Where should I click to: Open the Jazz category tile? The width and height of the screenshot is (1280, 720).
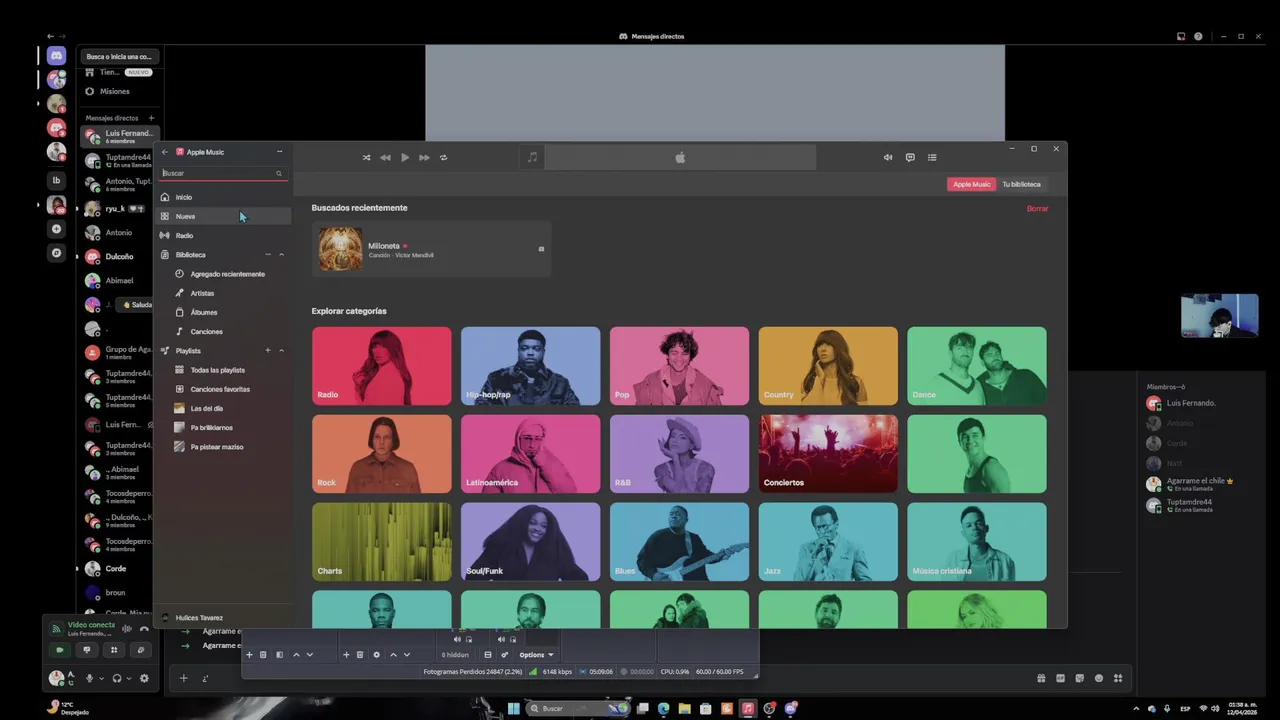(x=828, y=542)
